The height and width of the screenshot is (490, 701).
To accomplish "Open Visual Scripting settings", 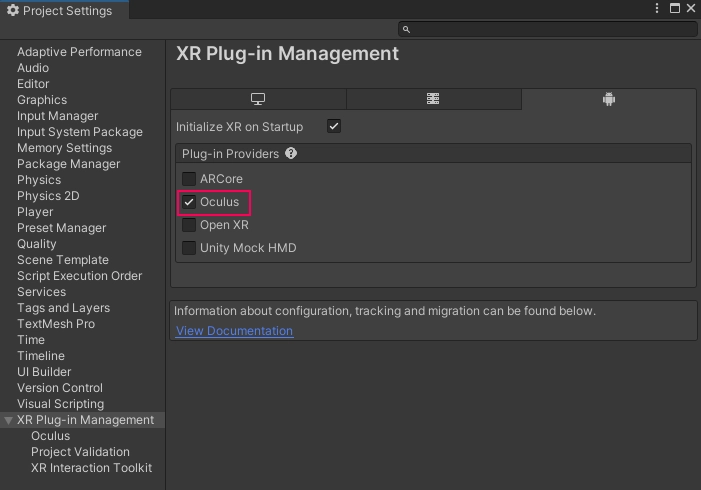I will pyautogui.click(x=60, y=404).
